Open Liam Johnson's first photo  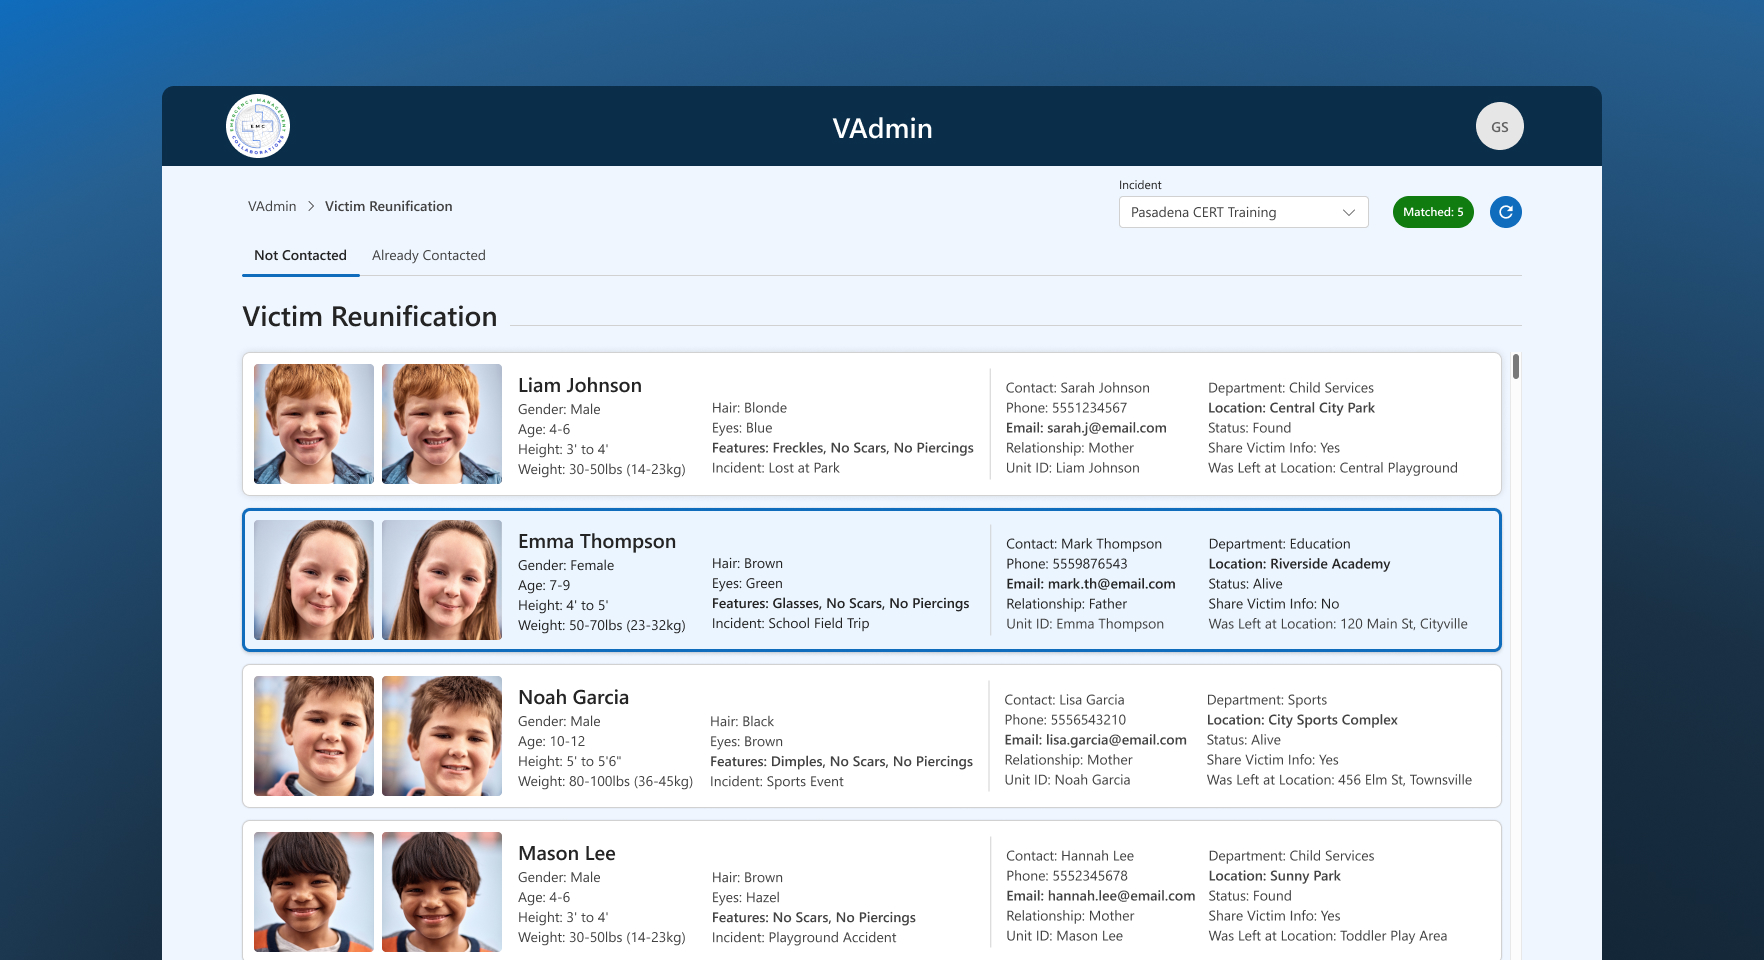(x=314, y=424)
